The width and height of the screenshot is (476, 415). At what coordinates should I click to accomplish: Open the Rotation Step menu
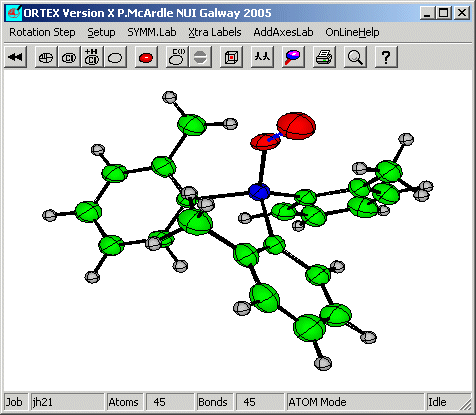[42, 32]
